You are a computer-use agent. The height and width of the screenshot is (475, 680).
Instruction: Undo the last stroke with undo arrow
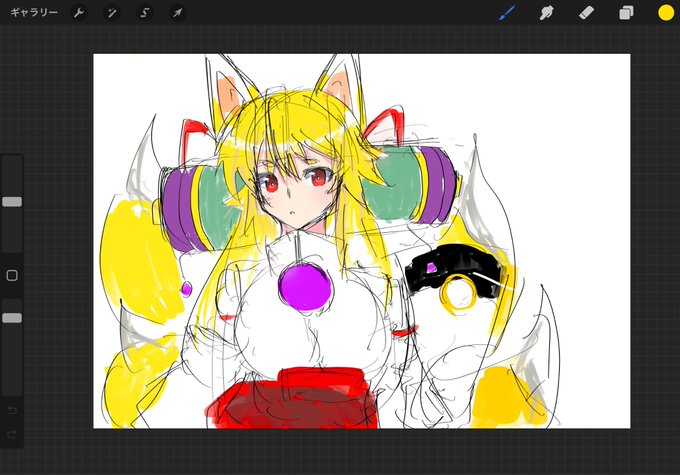click(x=12, y=410)
